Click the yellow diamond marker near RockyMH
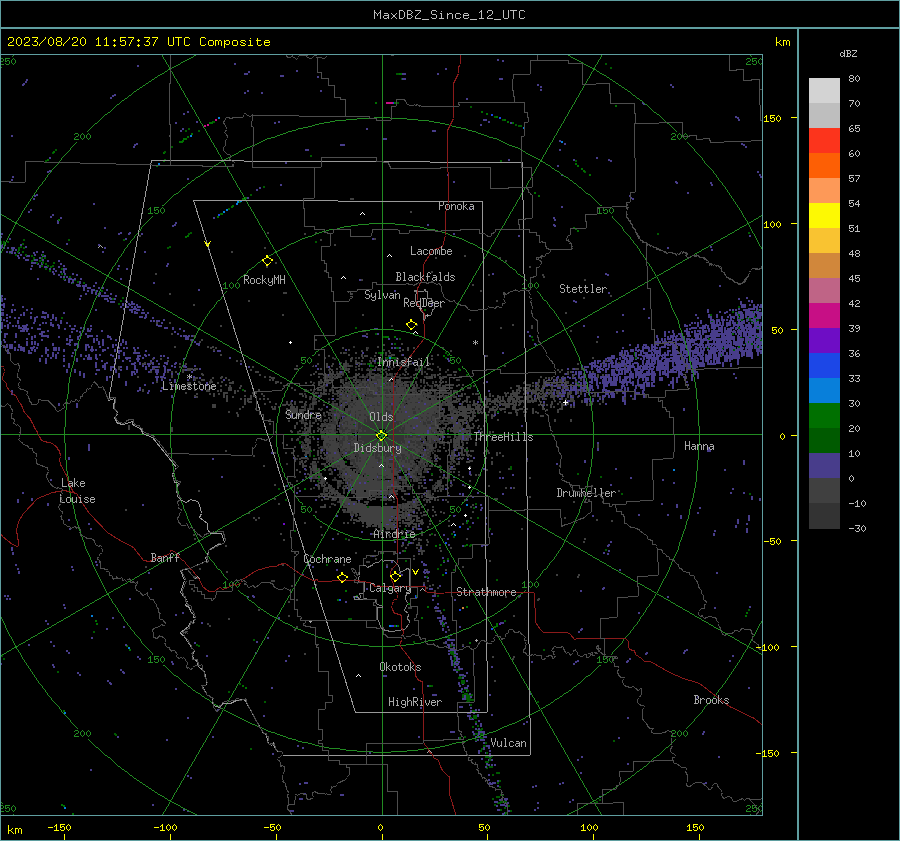This screenshot has width=900, height=841. tap(267, 261)
